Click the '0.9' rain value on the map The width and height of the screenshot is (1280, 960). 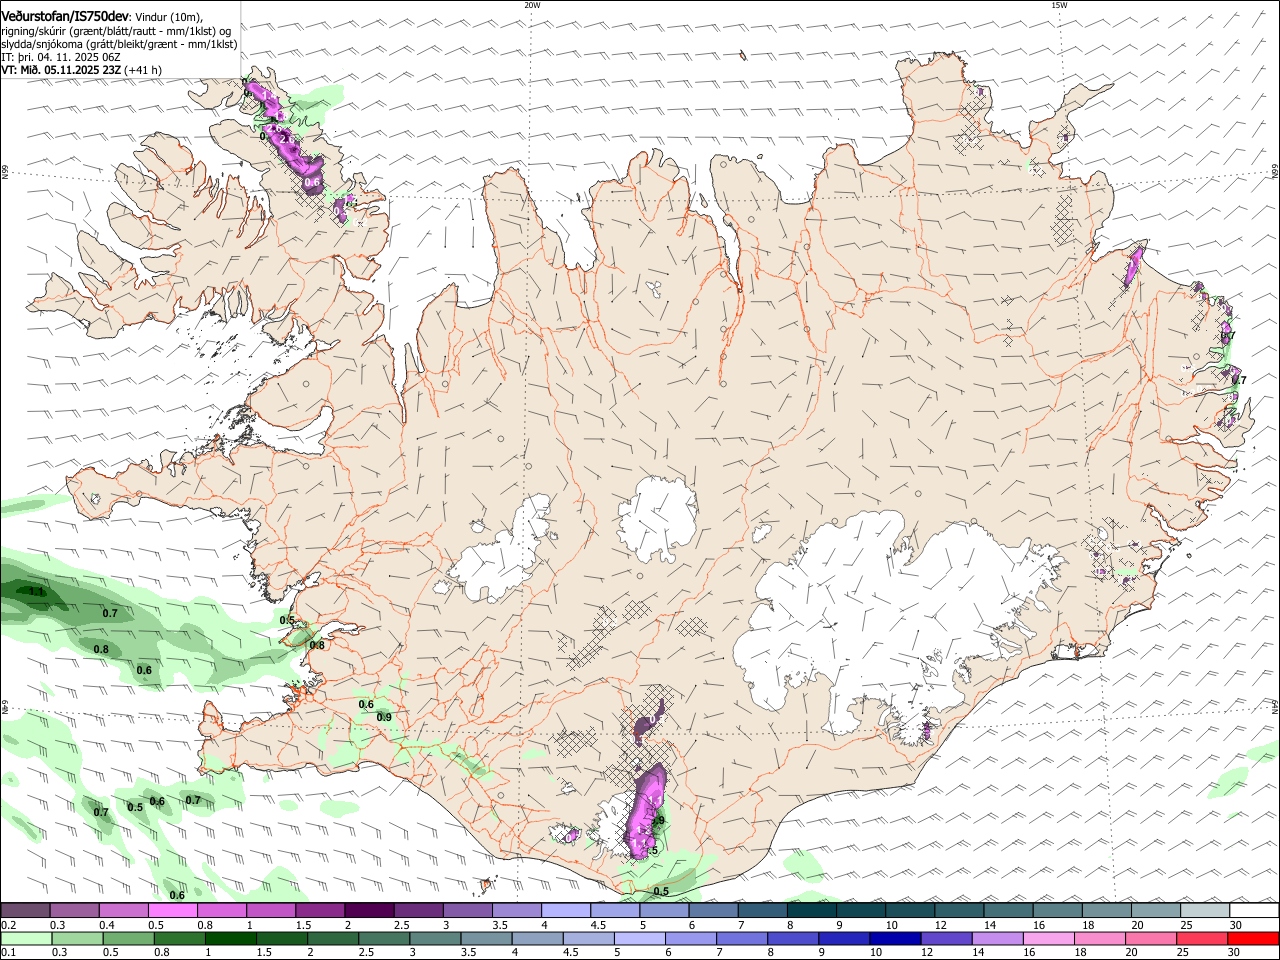tap(384, 717)
